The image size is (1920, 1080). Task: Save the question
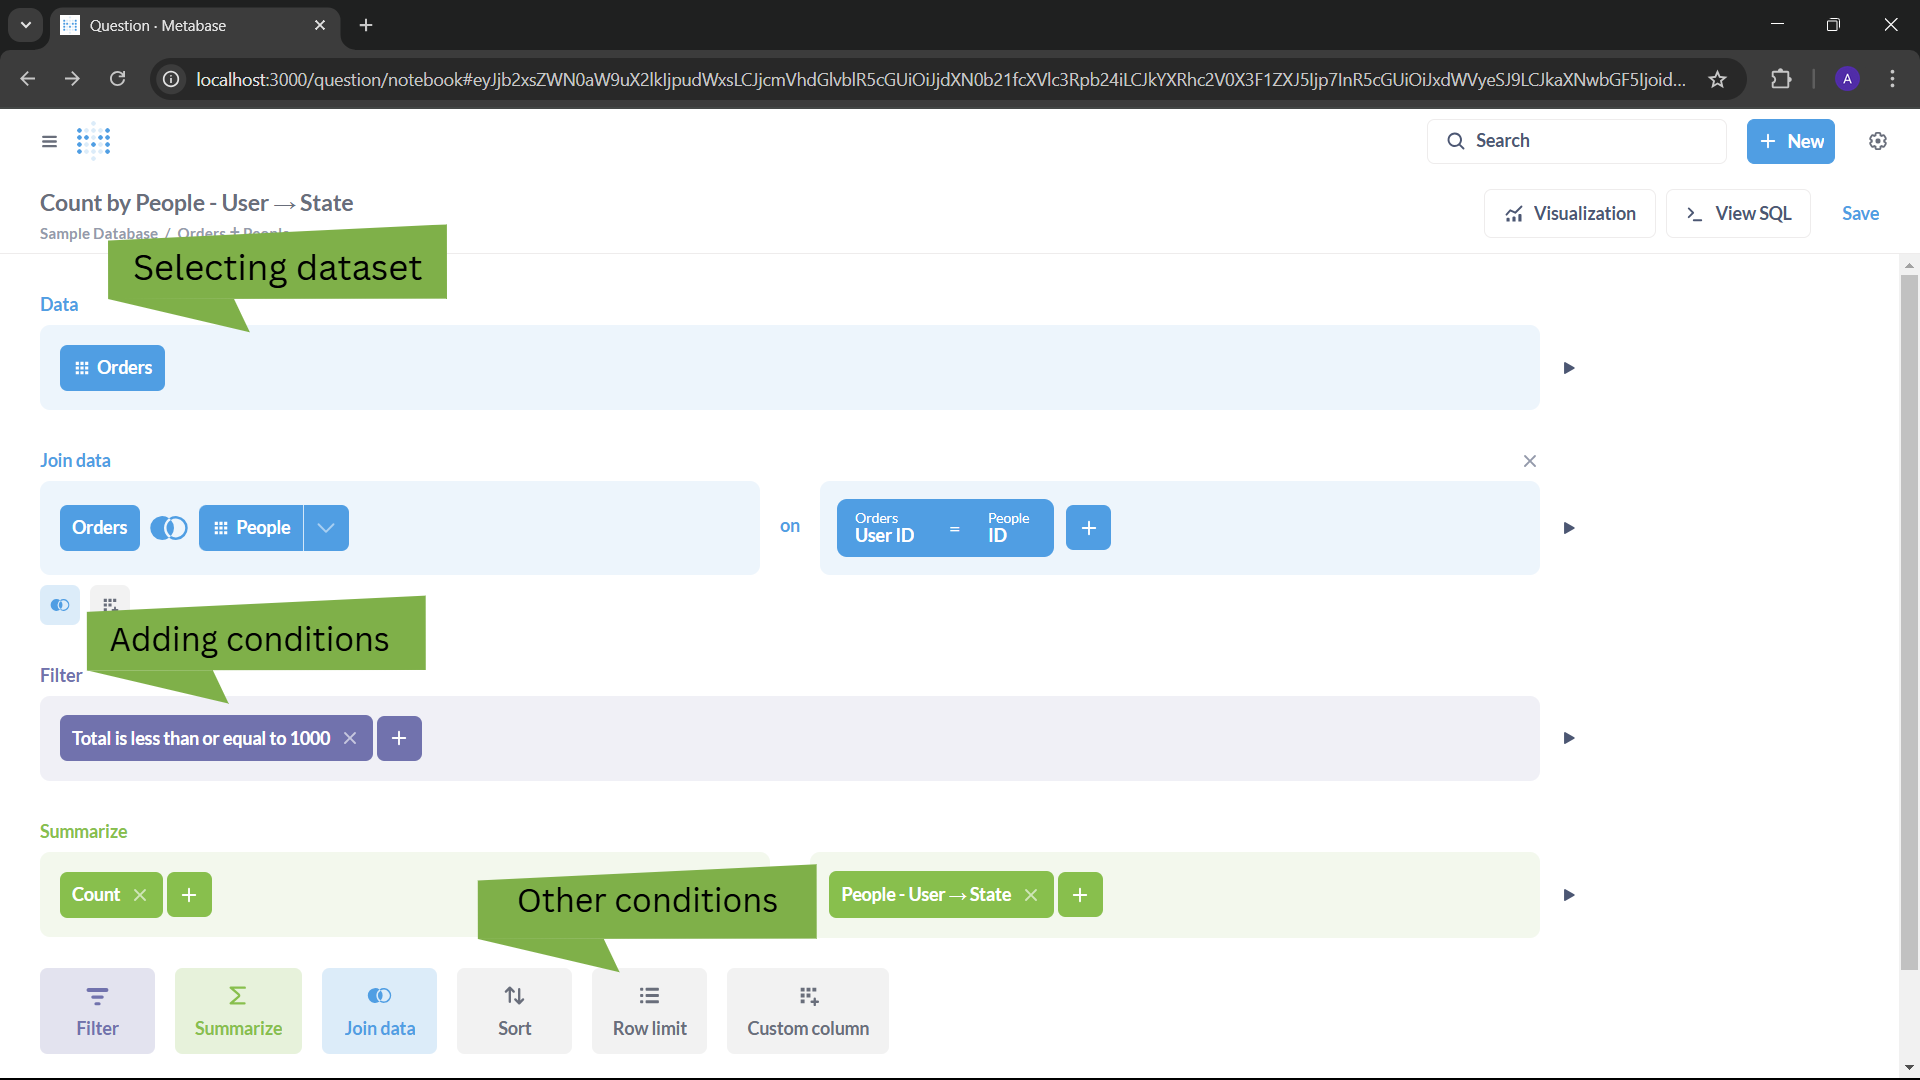pyautogui.click(x=1860, y=213)
